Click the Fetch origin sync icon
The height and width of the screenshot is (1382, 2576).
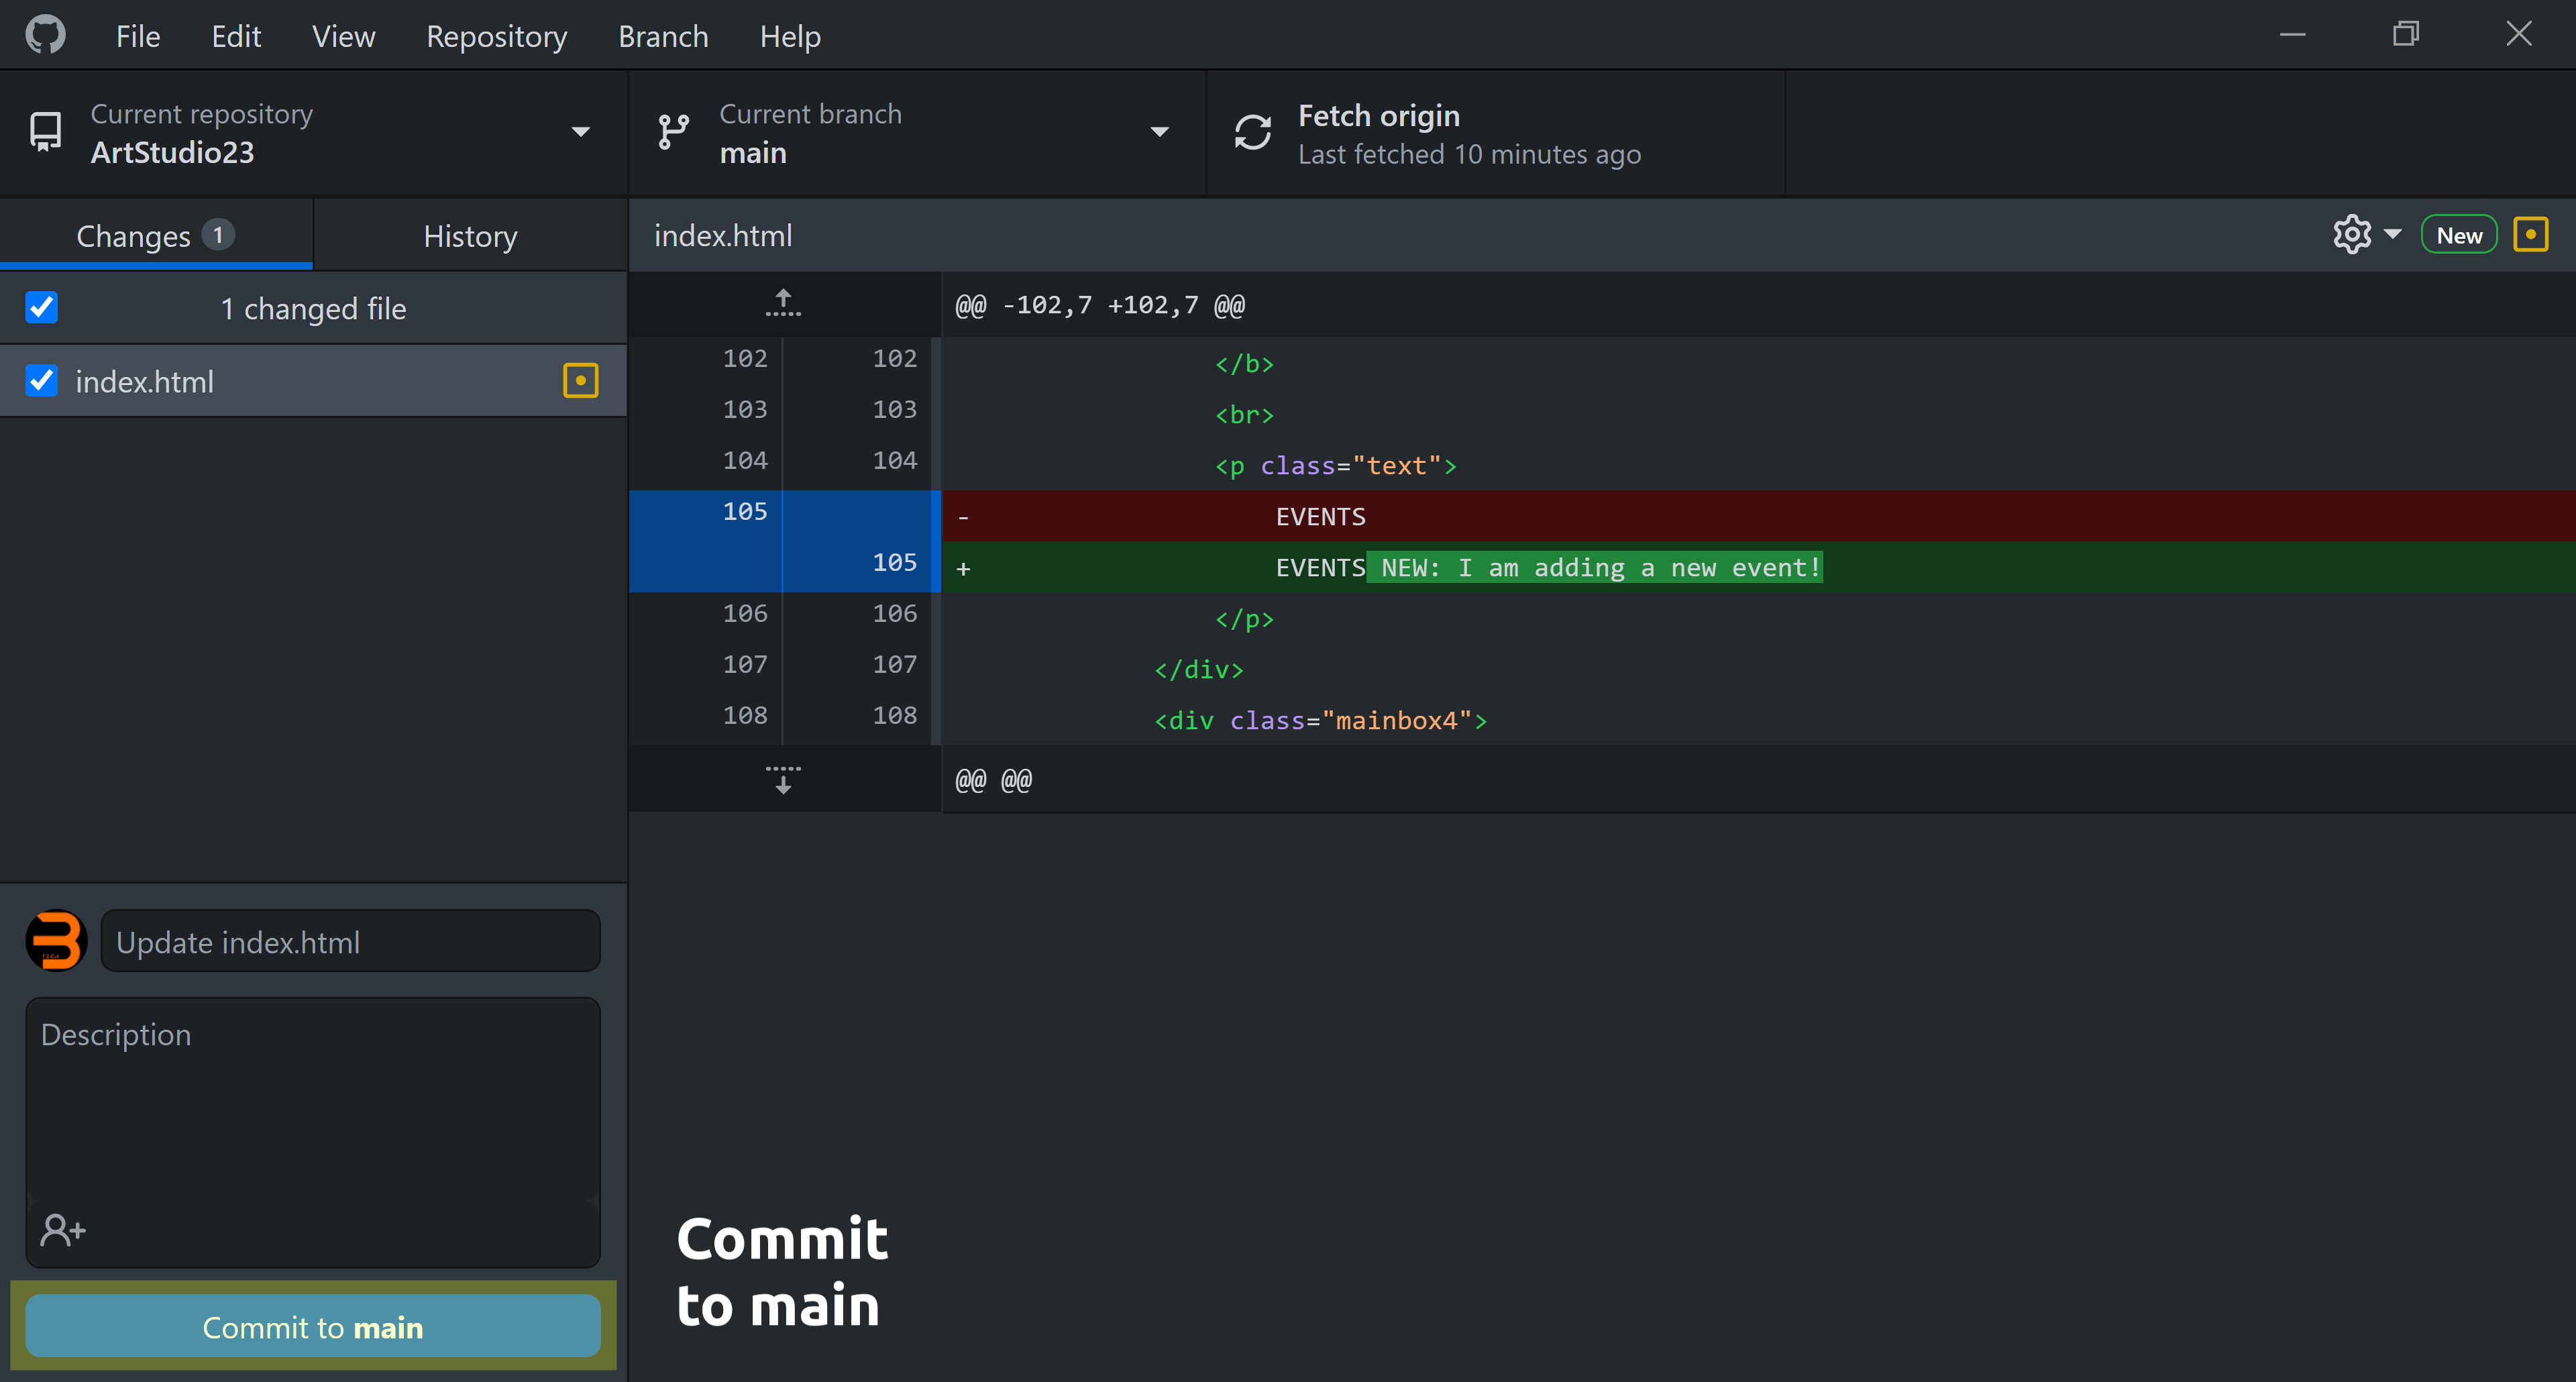1252,132
